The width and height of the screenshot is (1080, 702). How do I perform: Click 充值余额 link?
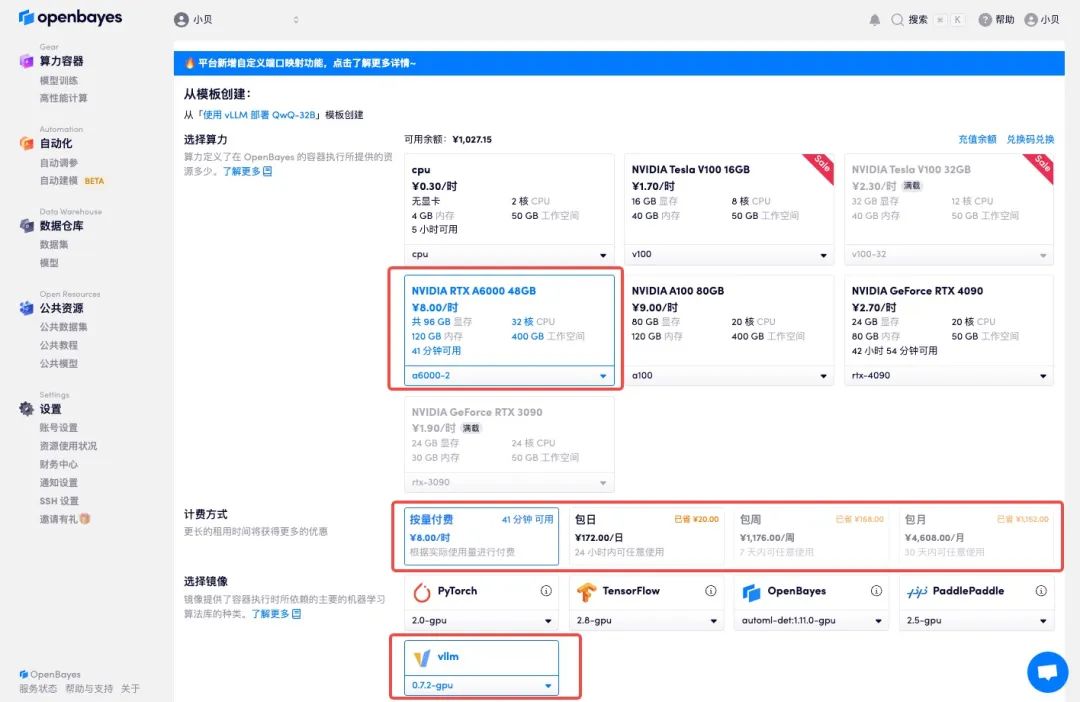(x=977, y=139)
